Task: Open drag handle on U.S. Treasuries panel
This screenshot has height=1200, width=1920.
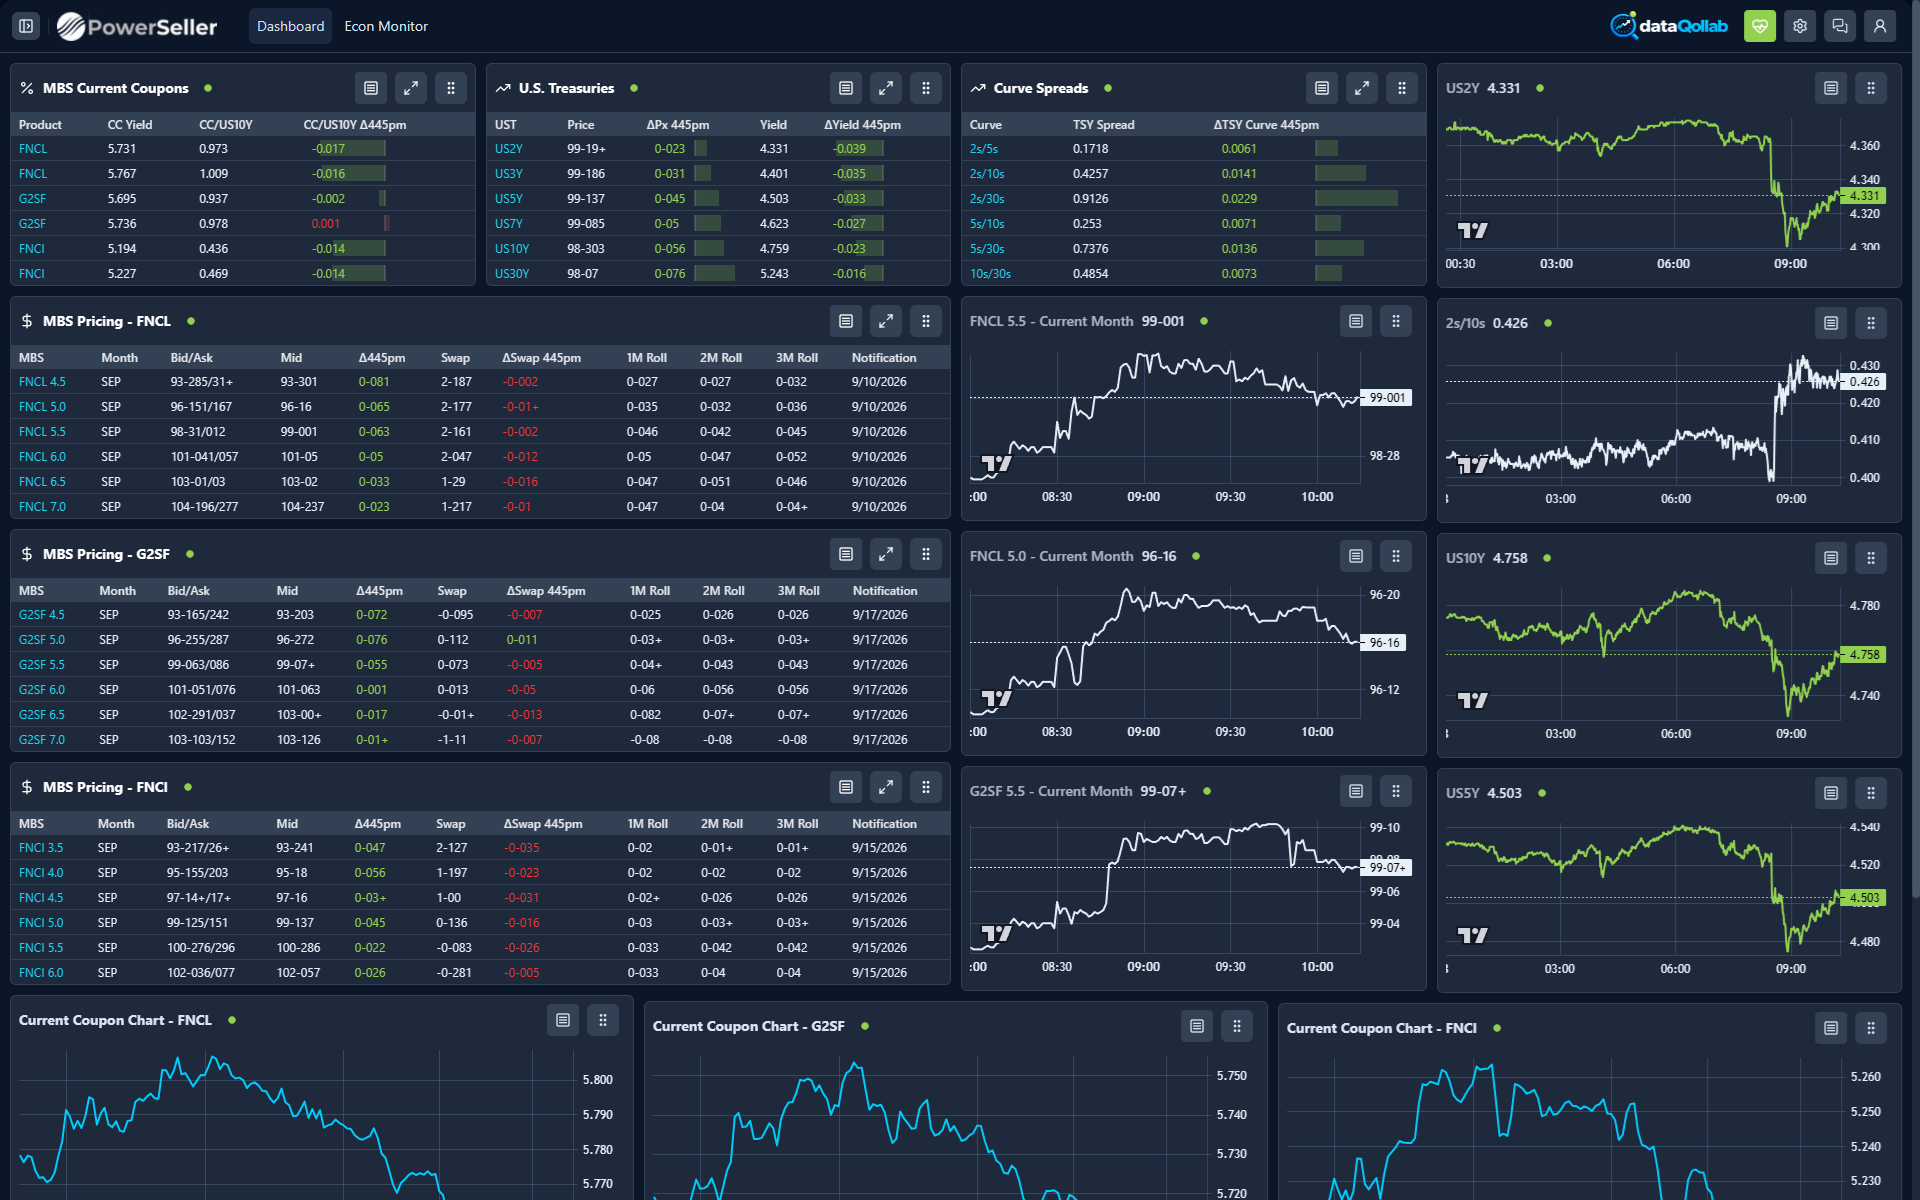Action: tap(926, 88)
